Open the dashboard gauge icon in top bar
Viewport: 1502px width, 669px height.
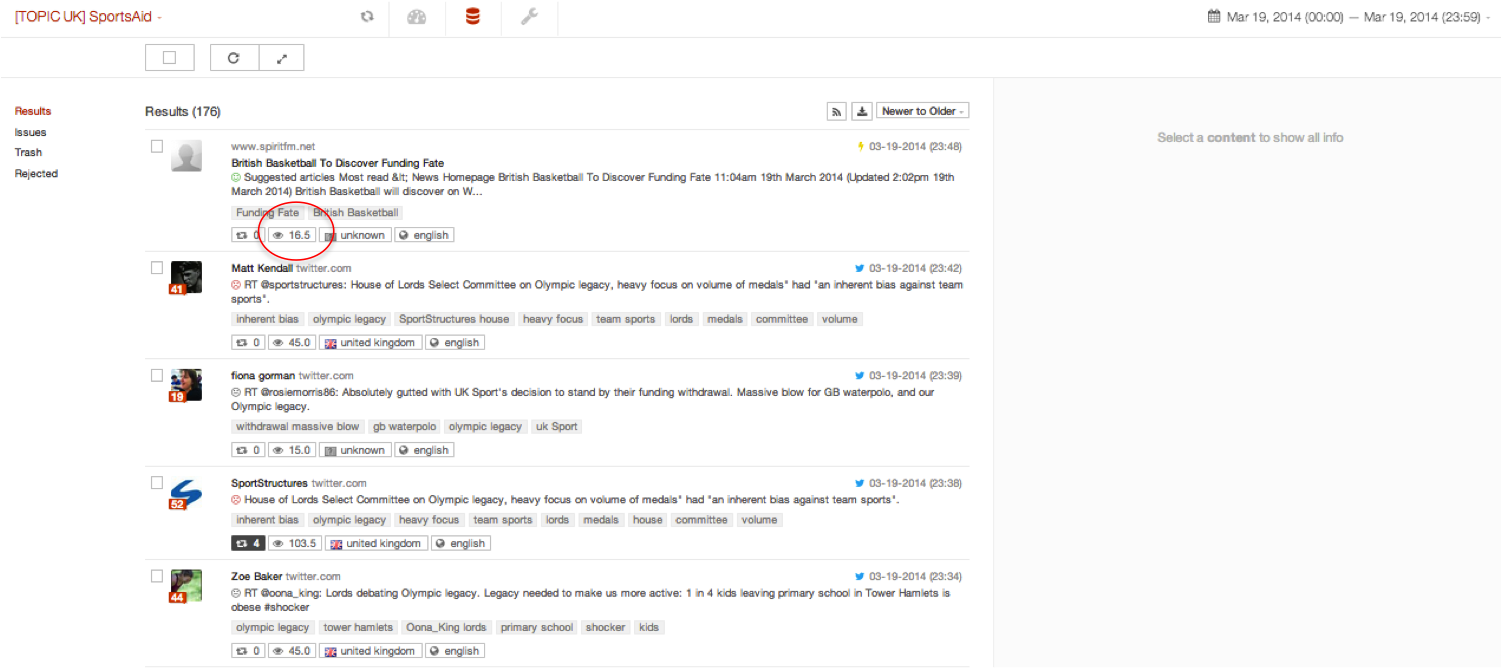[417, 17]
